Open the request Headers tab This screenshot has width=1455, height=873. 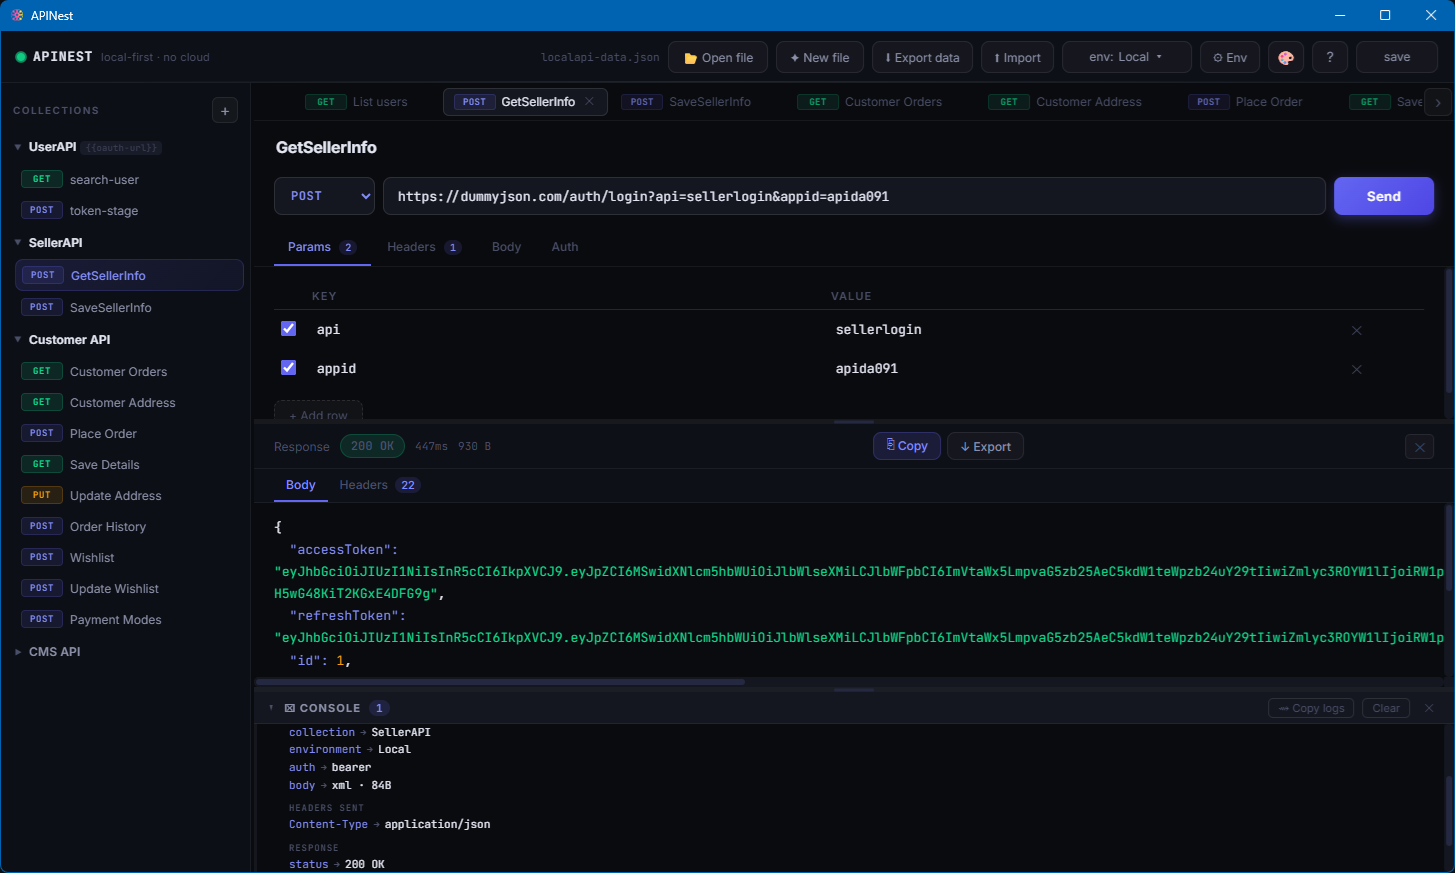[423, 247]
